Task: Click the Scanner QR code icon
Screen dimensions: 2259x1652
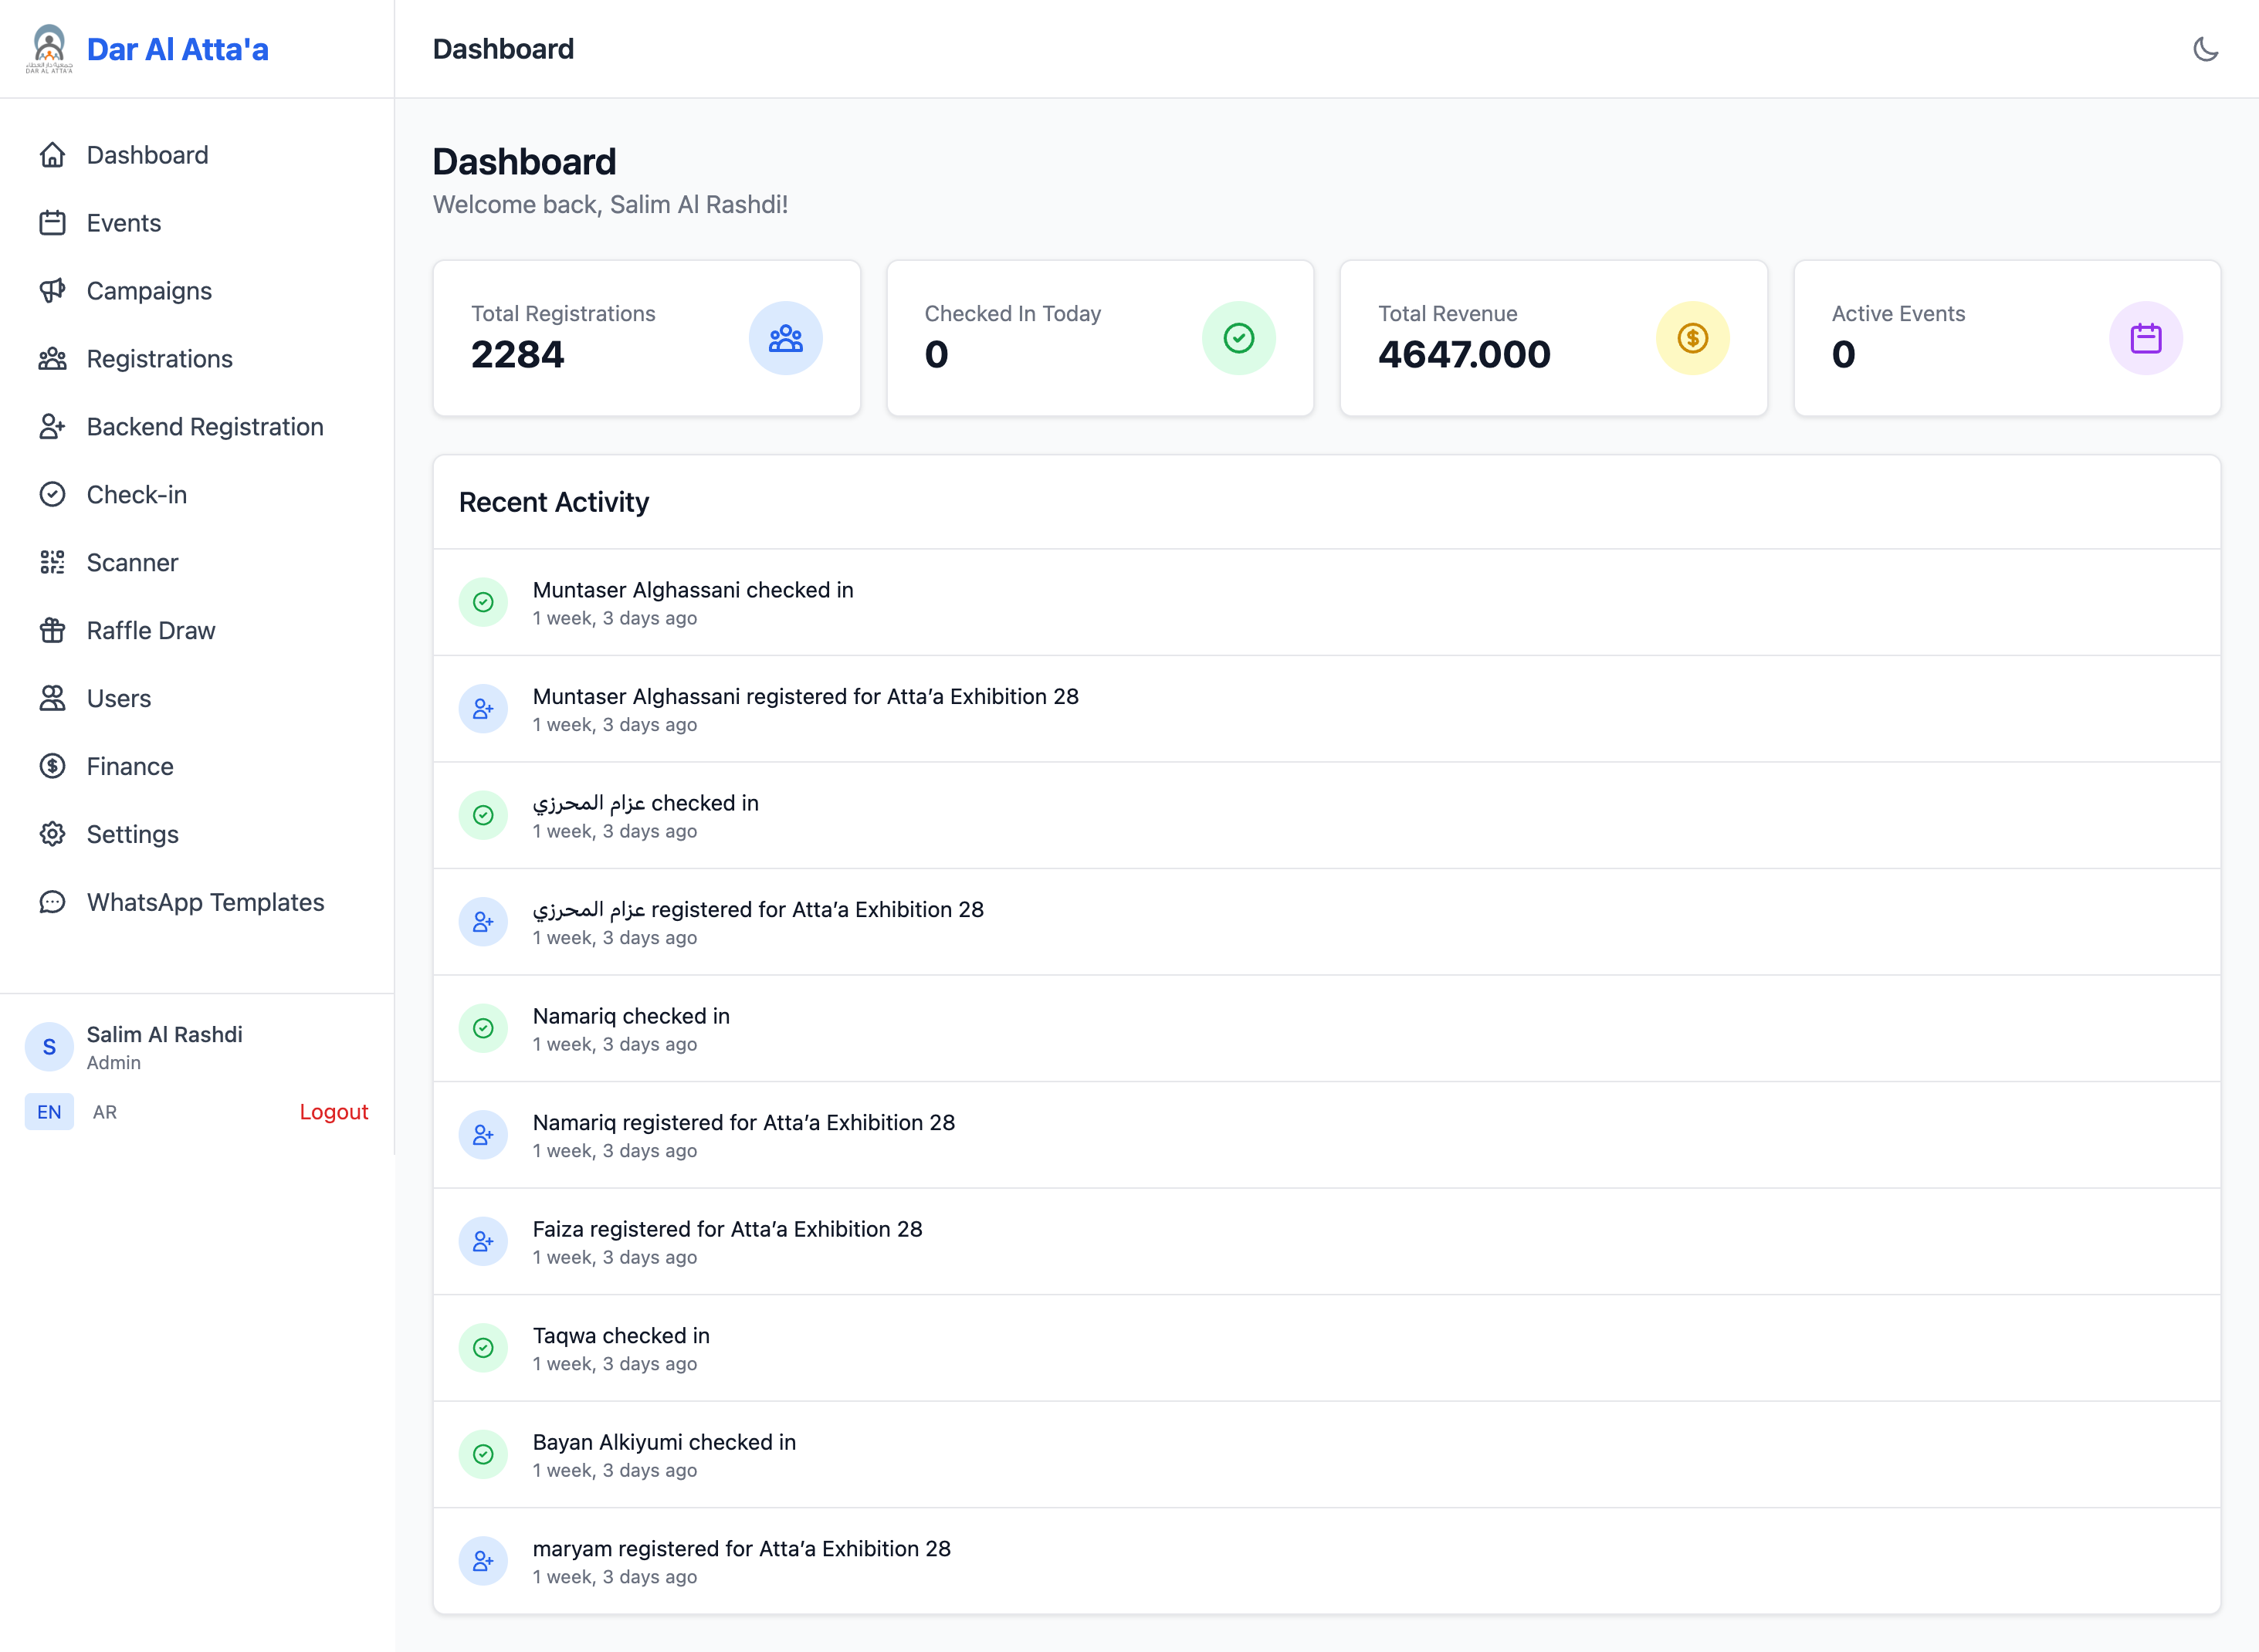Action: 52,562
